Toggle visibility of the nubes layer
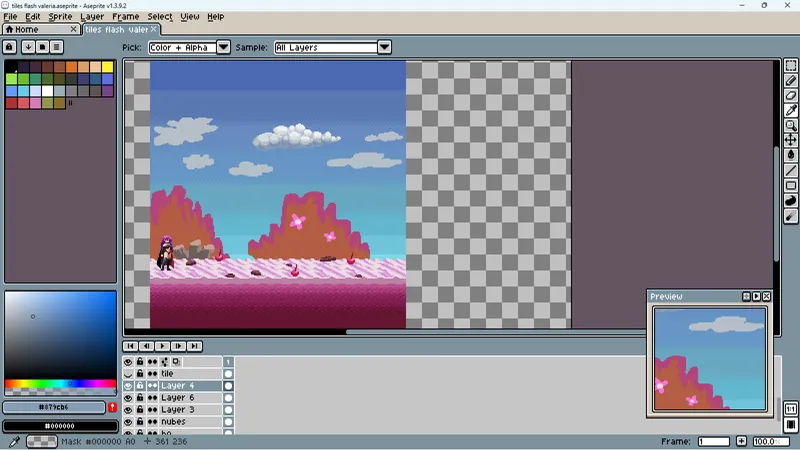Viewport: 800px width, 450px height. coord(128,422)
